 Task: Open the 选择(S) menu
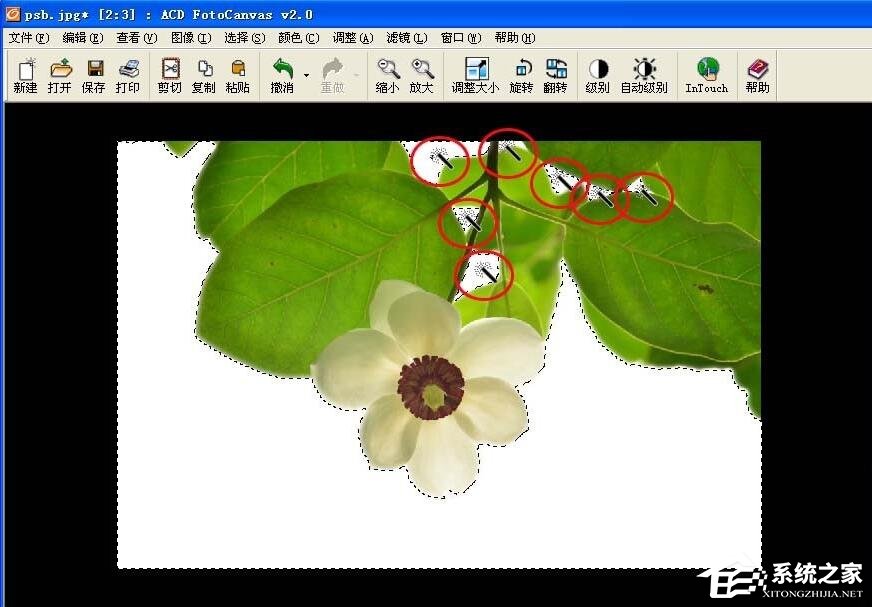pyautogui.click(x=245, y=38)
